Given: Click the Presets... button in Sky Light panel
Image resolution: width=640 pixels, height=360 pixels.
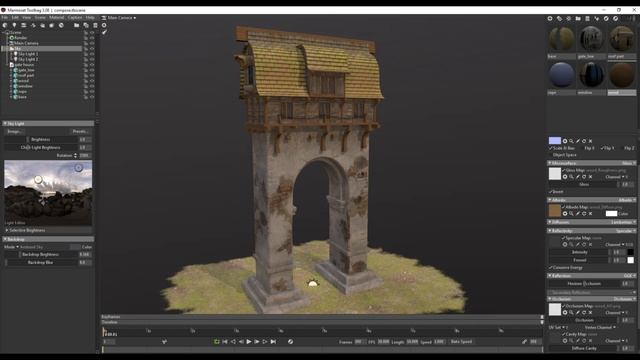Looking at the screenshot, I should (x=80, y=131).
